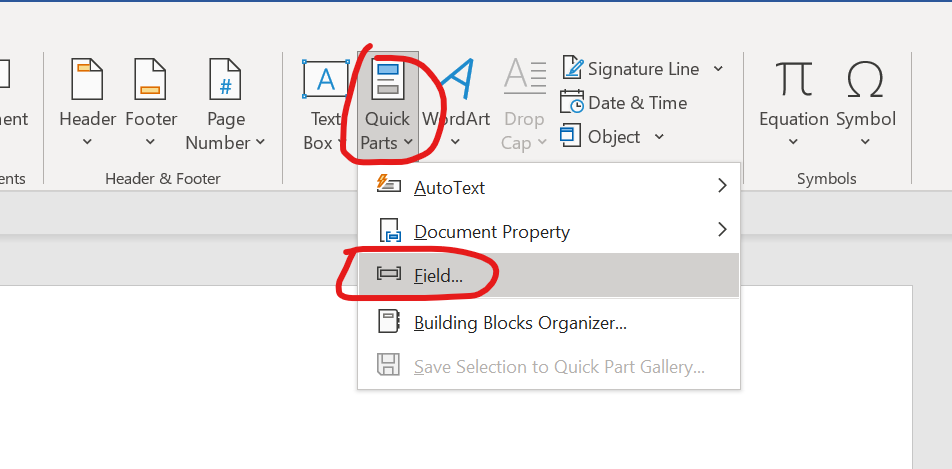Insert an Equation using pi icon
Viewport: 952px width, 469px height.
(794, 80)
